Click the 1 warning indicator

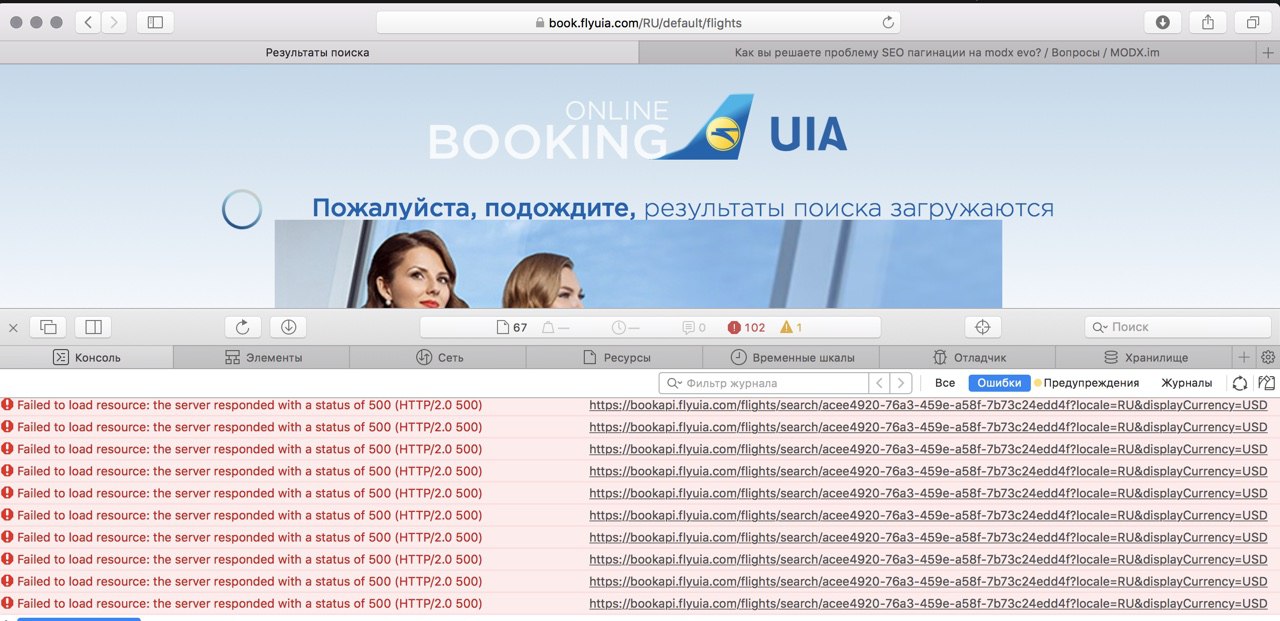tap(791, 327)
